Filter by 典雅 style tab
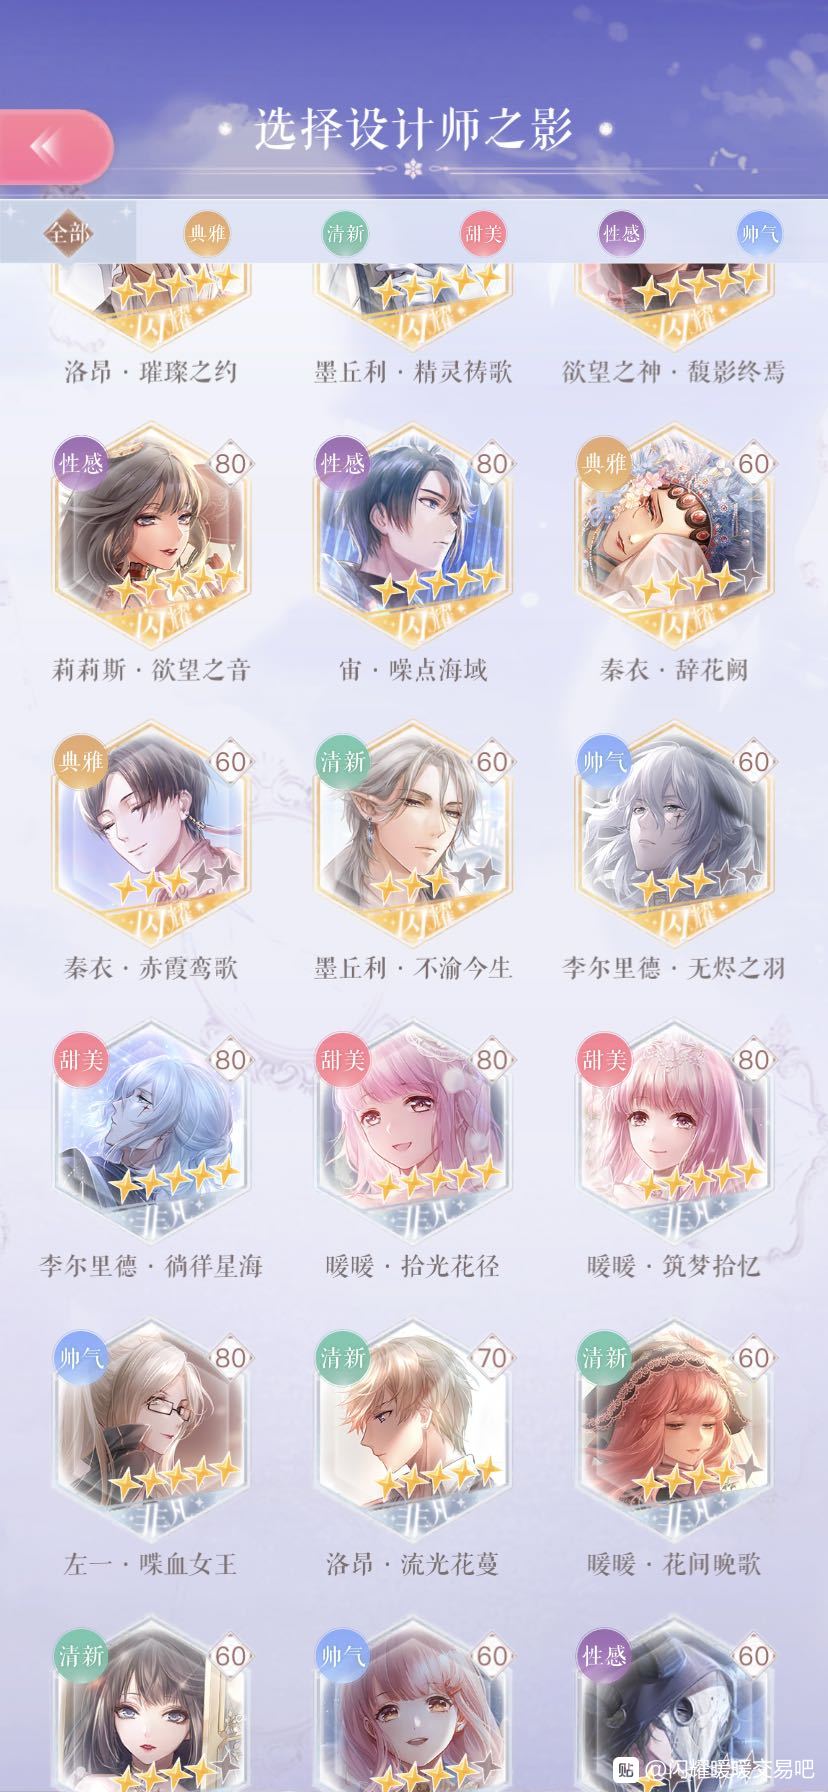The image size is (828, 1792). pos(207,235)
